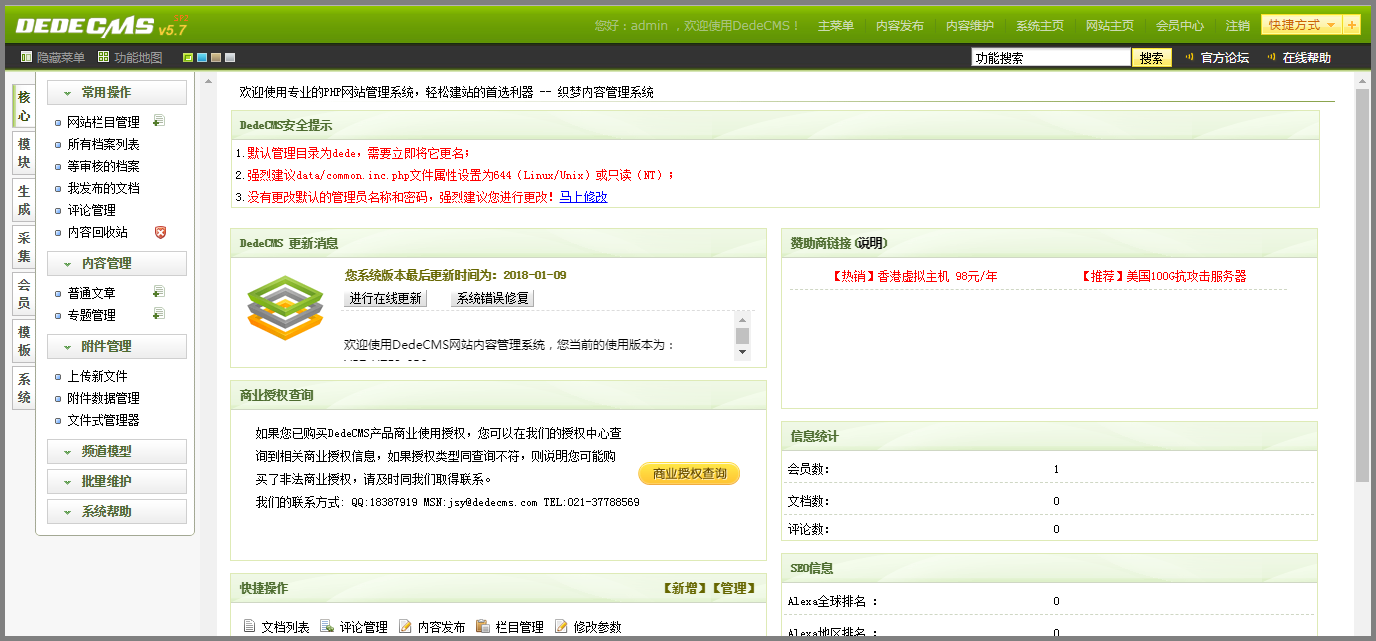Click the 文档列表 shortcut icon
This screenshot has width=1376, height=641.
(x=250, y=627)
